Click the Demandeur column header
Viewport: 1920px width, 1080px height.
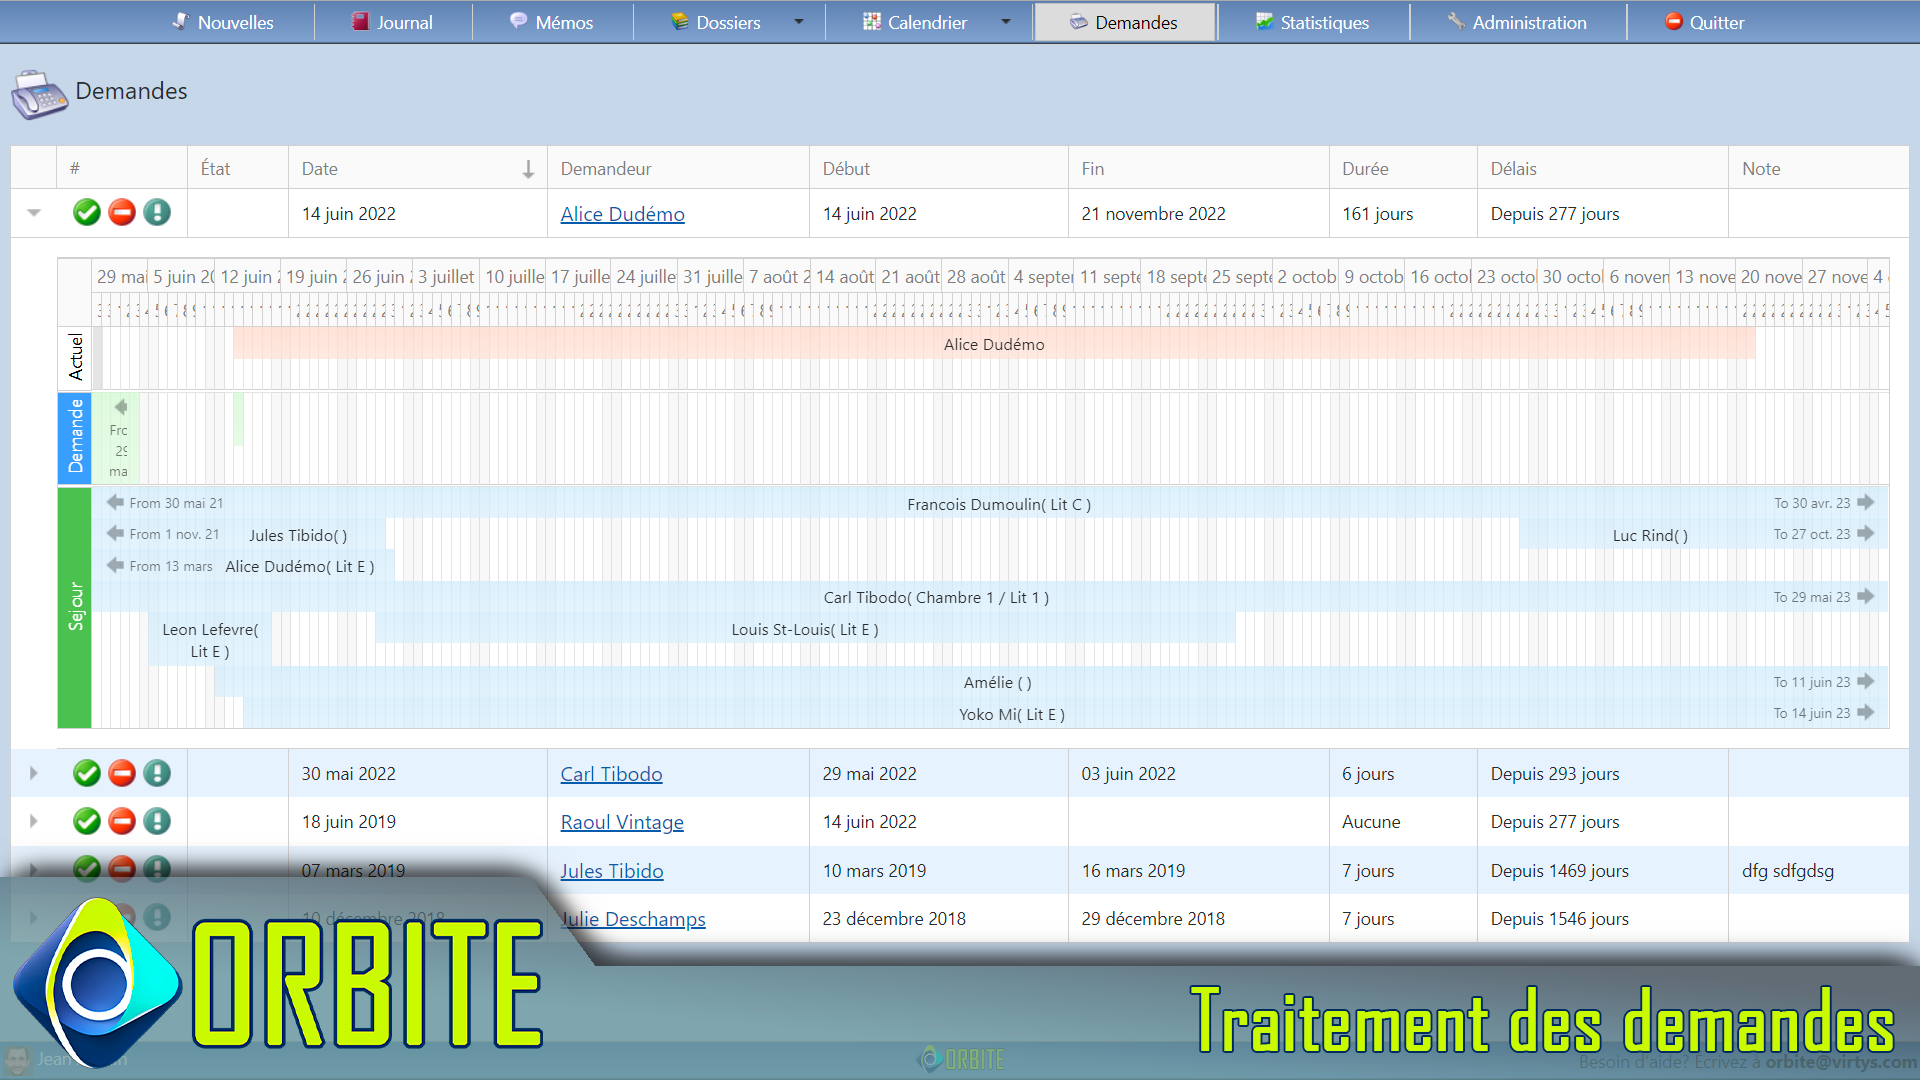coord(677,168)
